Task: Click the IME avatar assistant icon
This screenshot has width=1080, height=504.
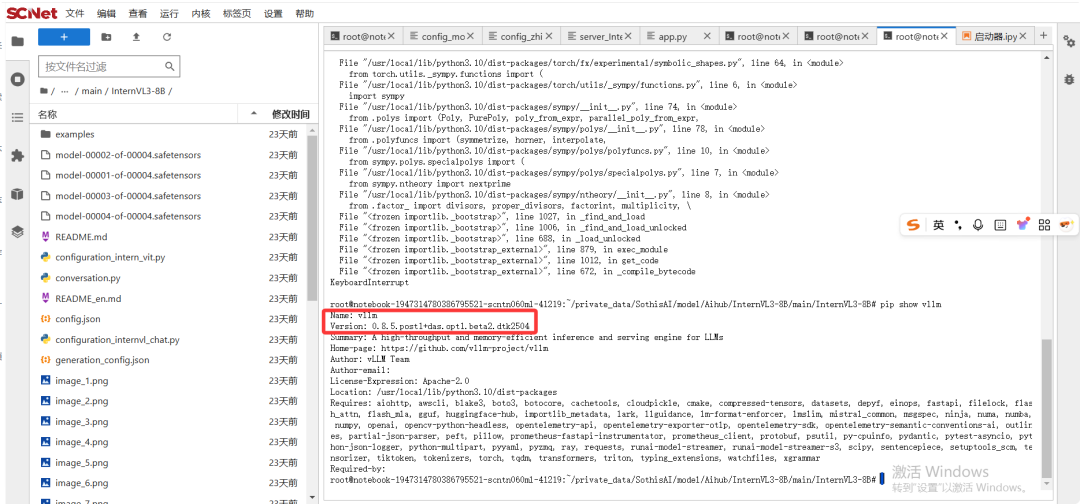Action: [1067, 224]
